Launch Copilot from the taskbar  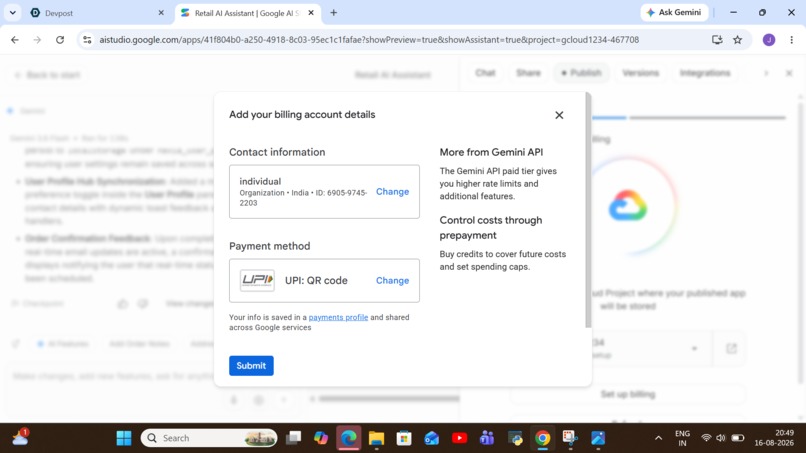(x=321, y=438)
